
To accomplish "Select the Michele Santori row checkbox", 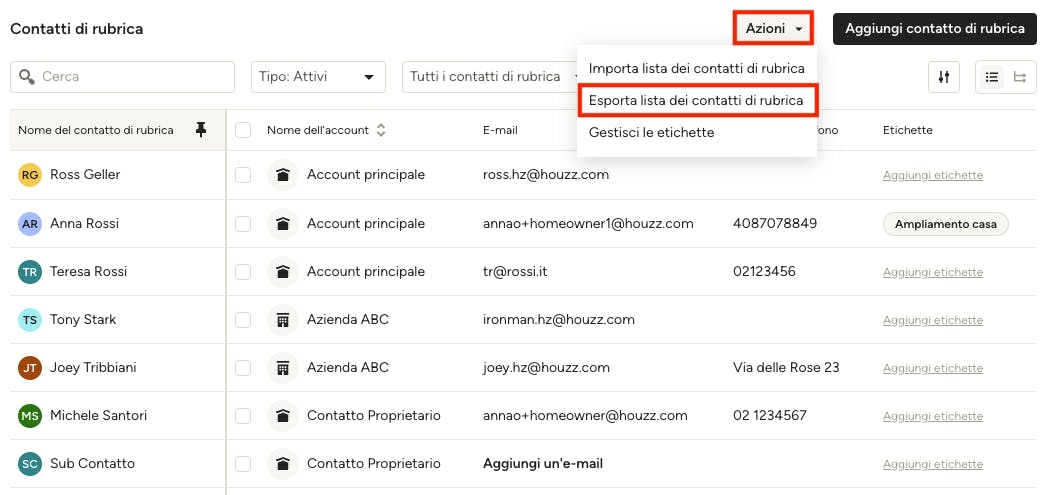I will coord(243,416).
